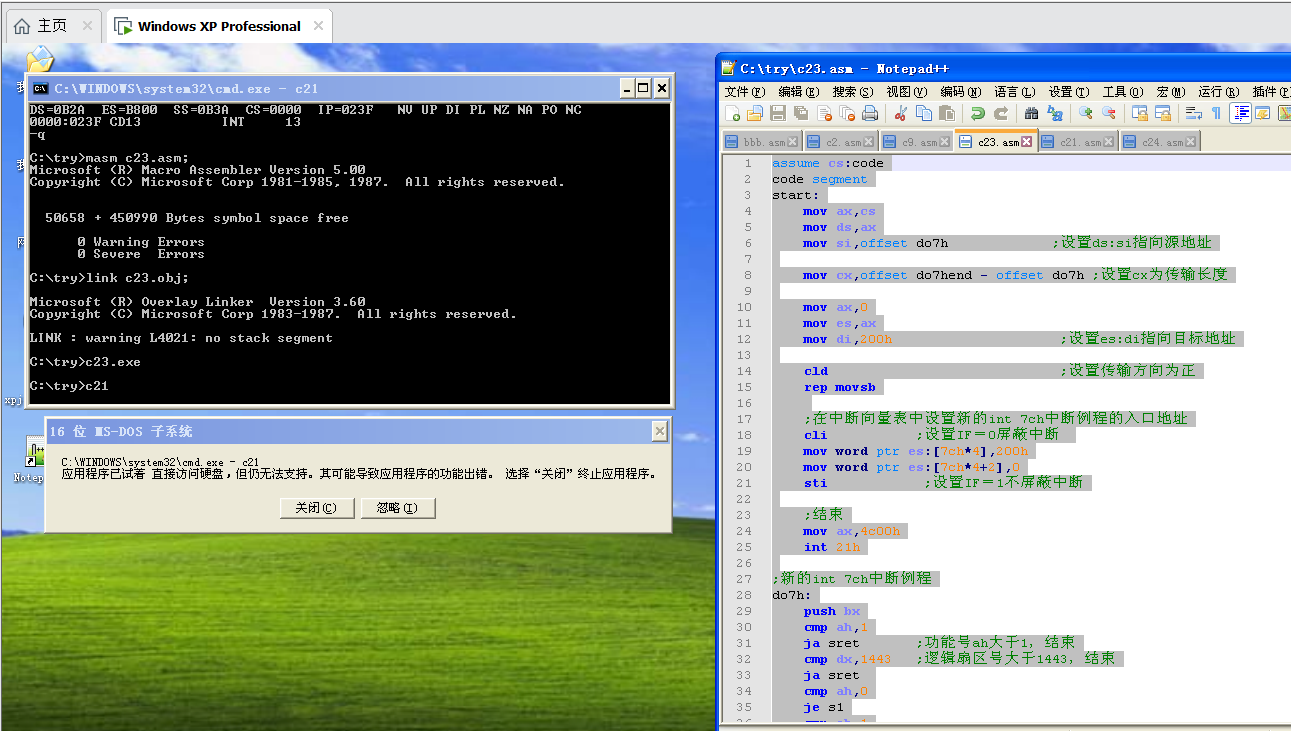Open the 文件(F) menu

[x=743, y=91]
